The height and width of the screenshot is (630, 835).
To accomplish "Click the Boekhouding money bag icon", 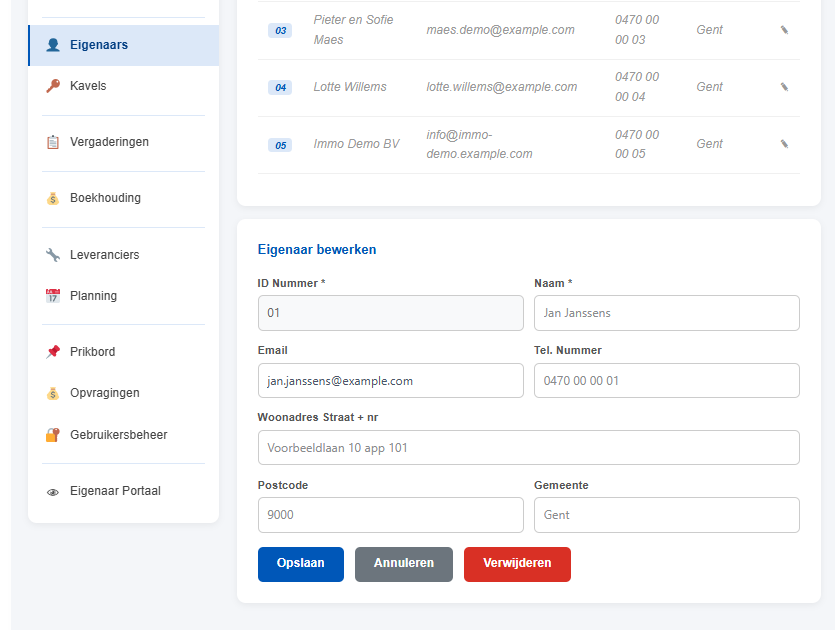I will tap(53, 198).
